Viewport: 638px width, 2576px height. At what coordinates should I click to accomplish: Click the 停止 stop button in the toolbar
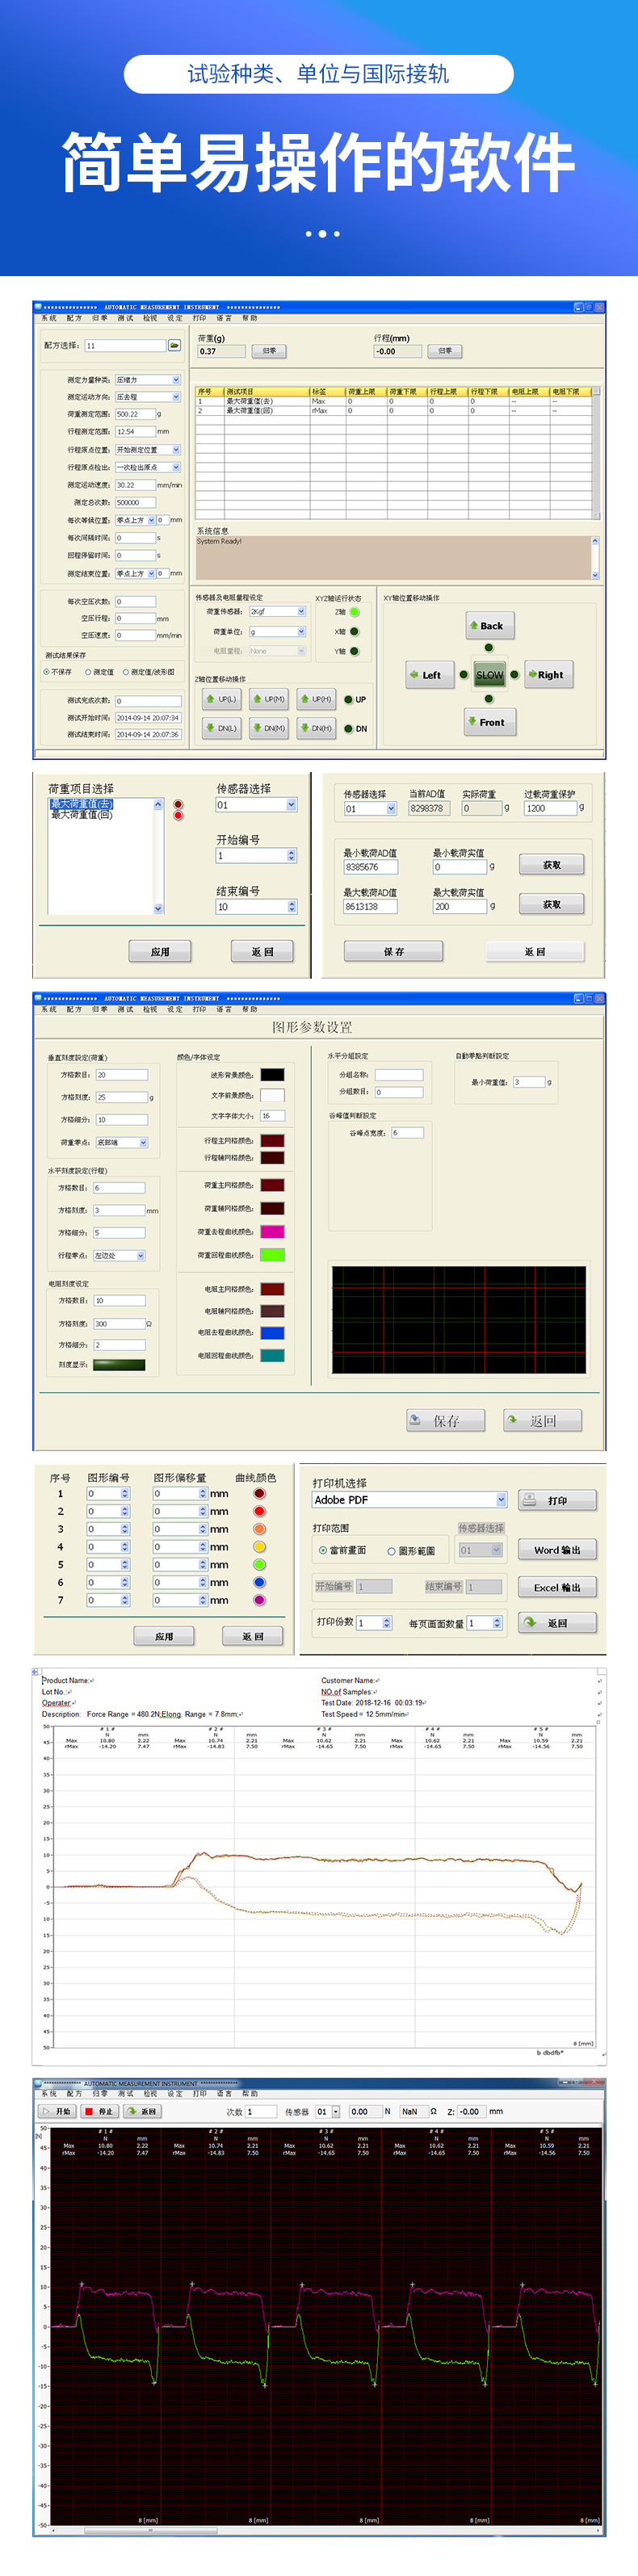pyautogui.click(x=99, y=2111)
